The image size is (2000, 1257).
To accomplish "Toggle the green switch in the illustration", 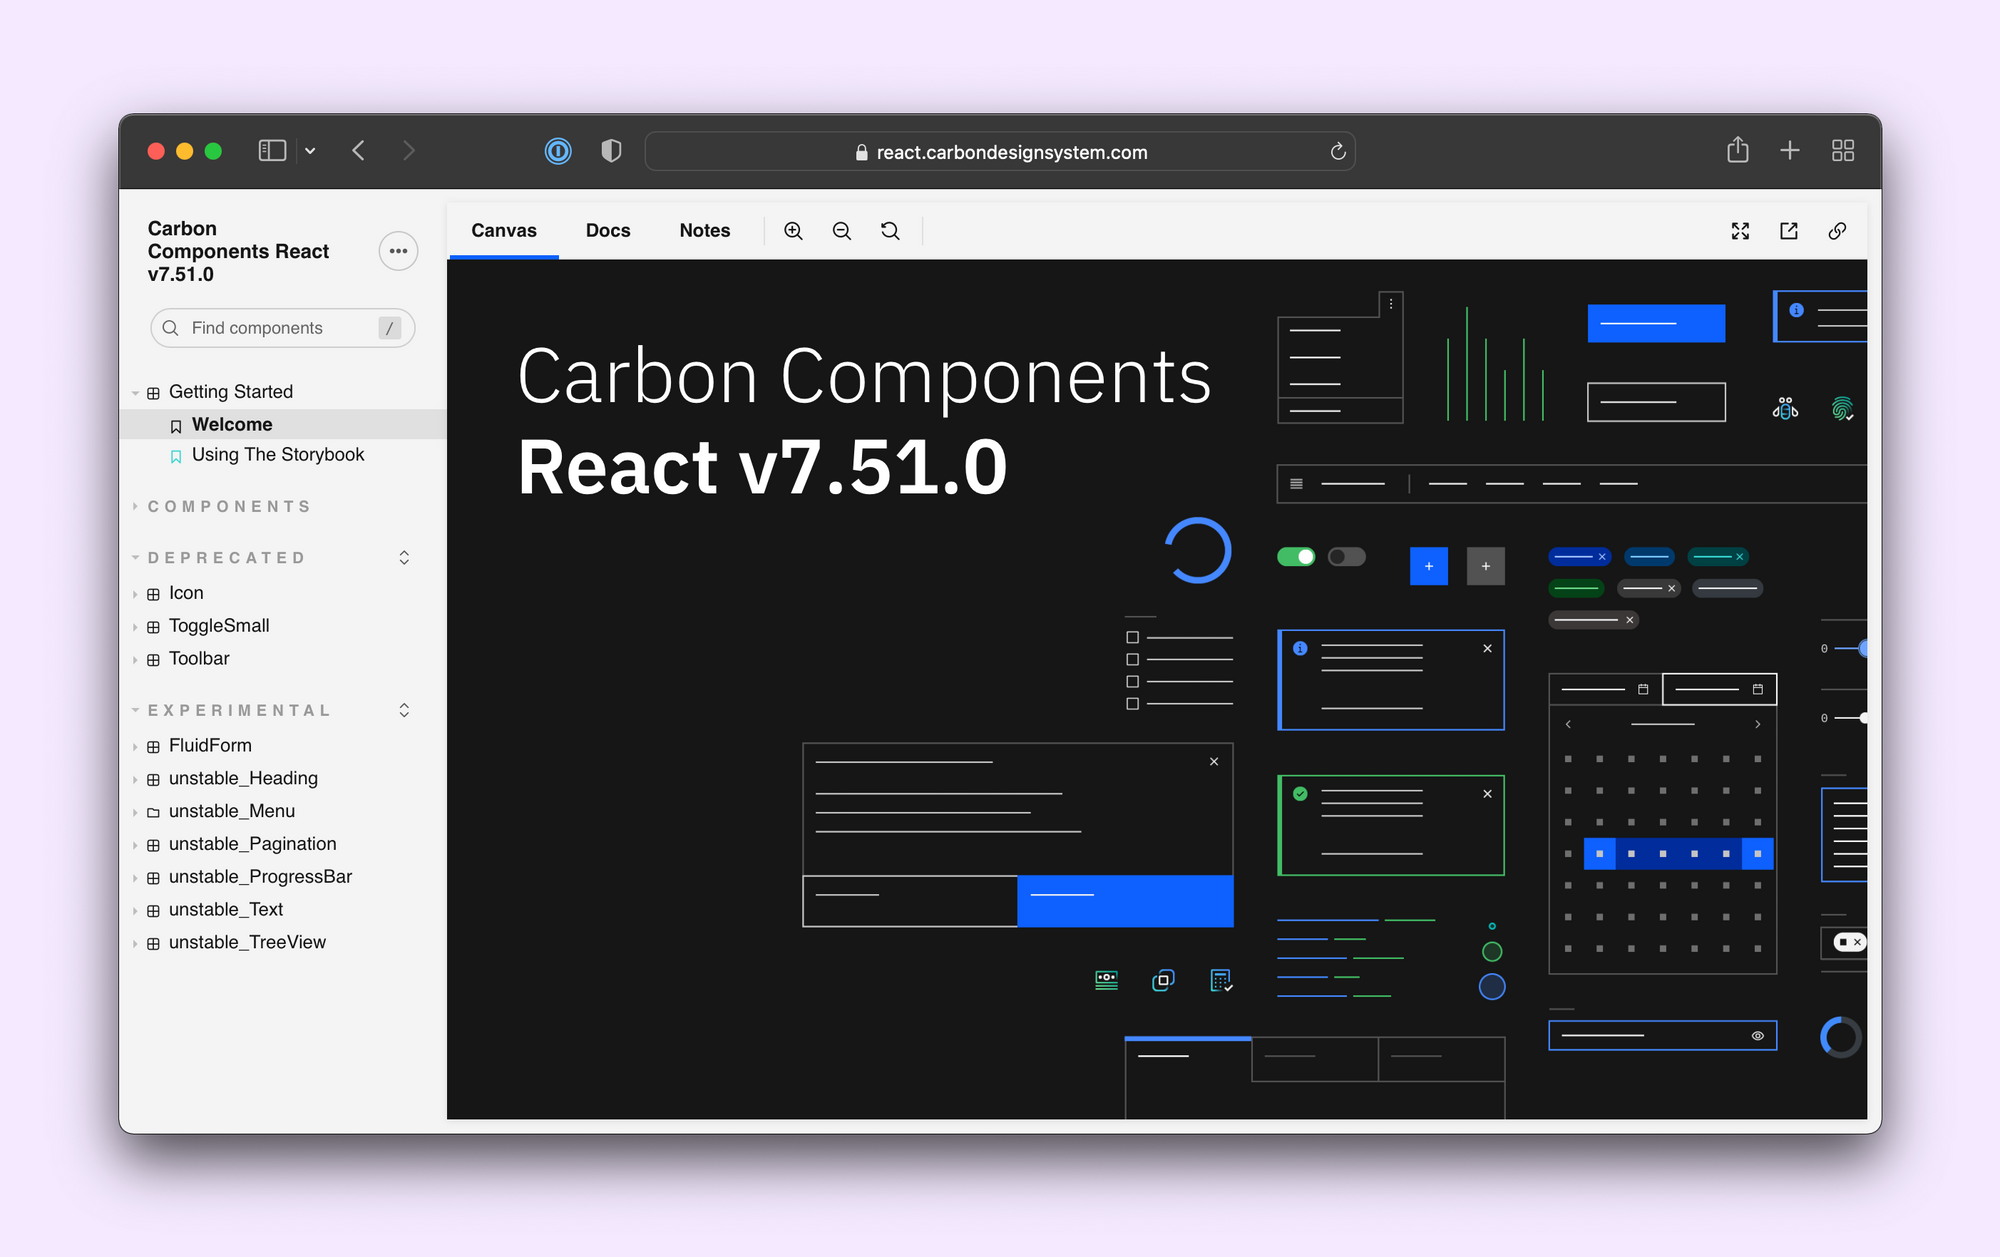I will coord(1296,557).
